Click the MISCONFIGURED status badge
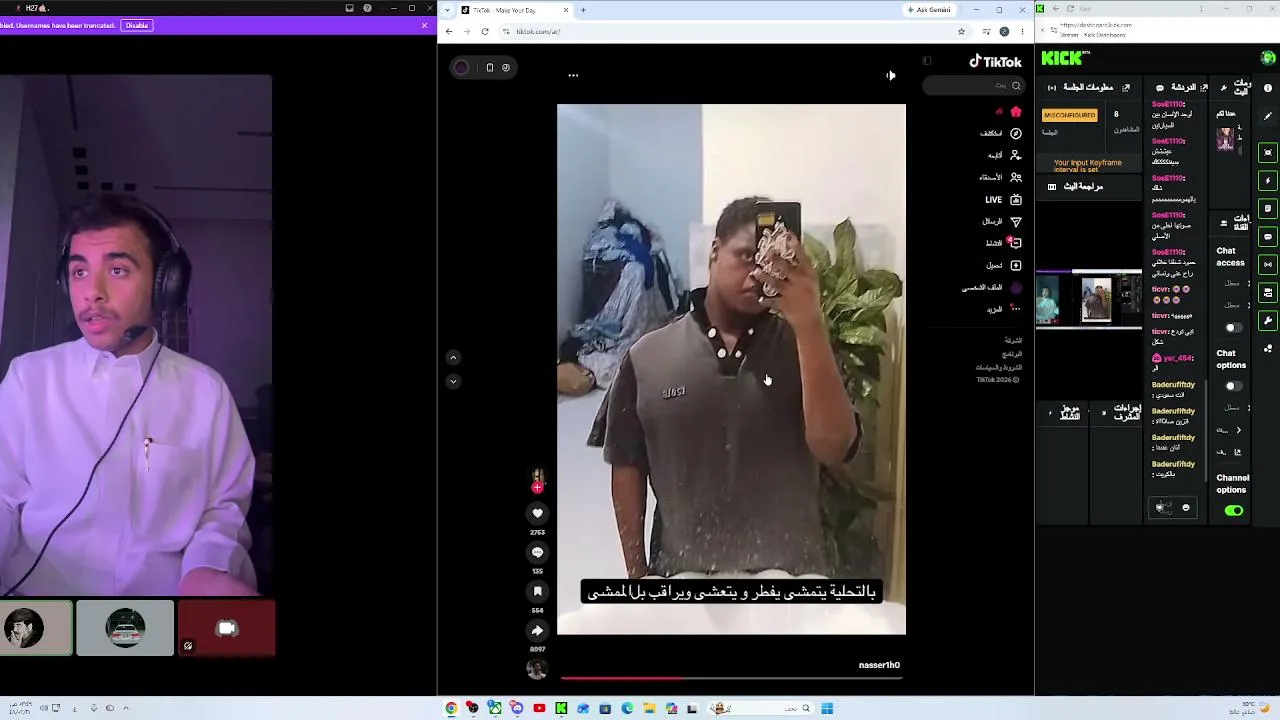Viewport: 1280px width, 720px height. pos(1069,115)
